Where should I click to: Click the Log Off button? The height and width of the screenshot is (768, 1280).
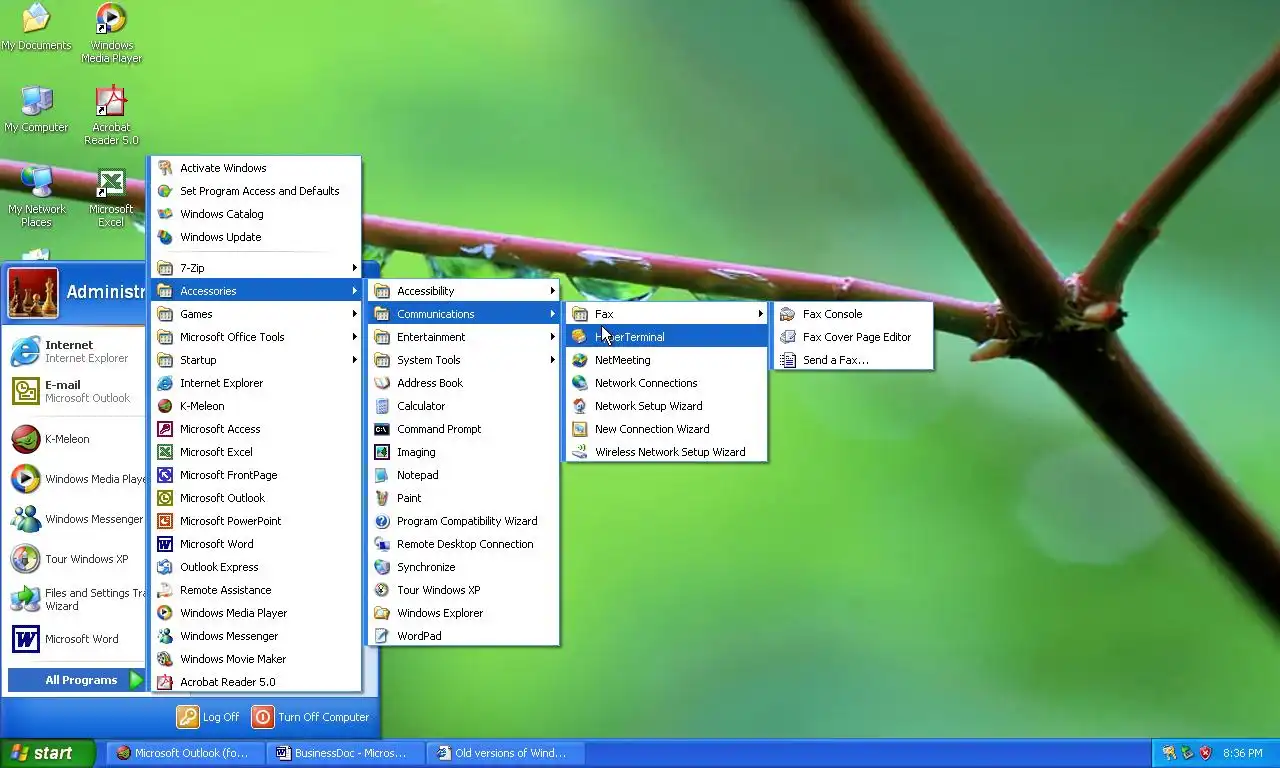tap(209, 717)
